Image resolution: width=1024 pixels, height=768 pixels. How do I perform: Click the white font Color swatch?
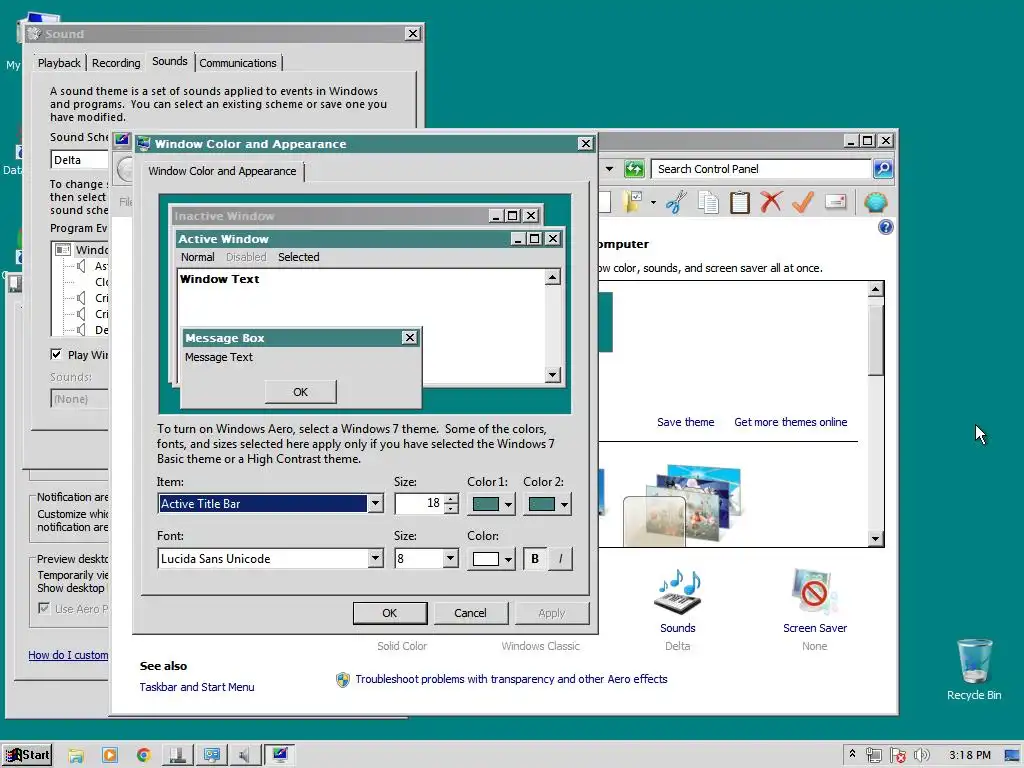(x=485, y=559)
